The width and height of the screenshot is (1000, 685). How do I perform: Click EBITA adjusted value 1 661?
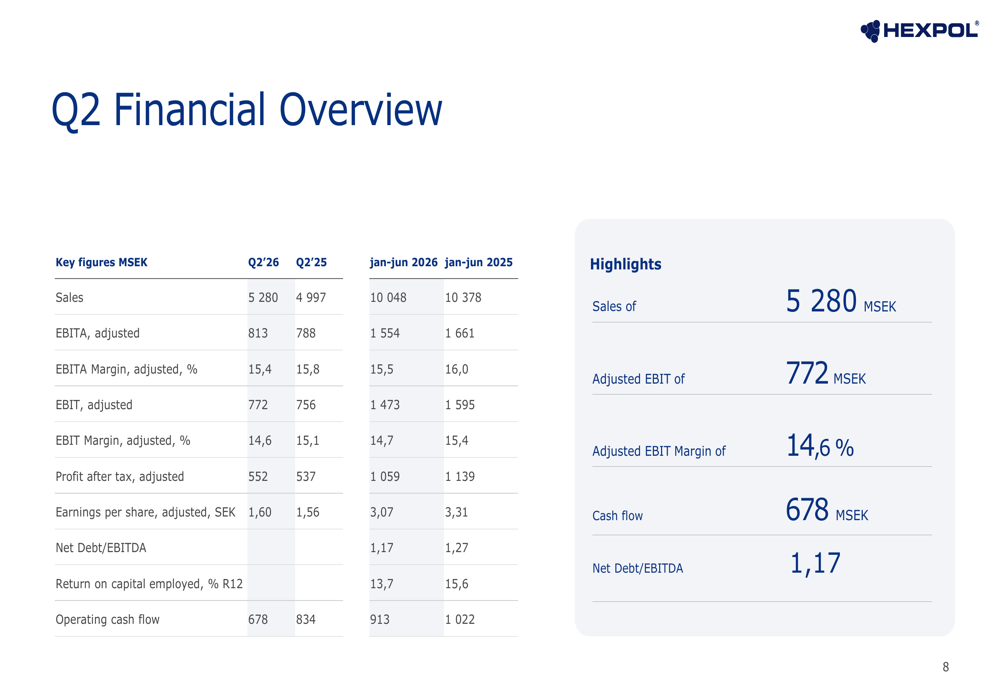coord(460,333)
